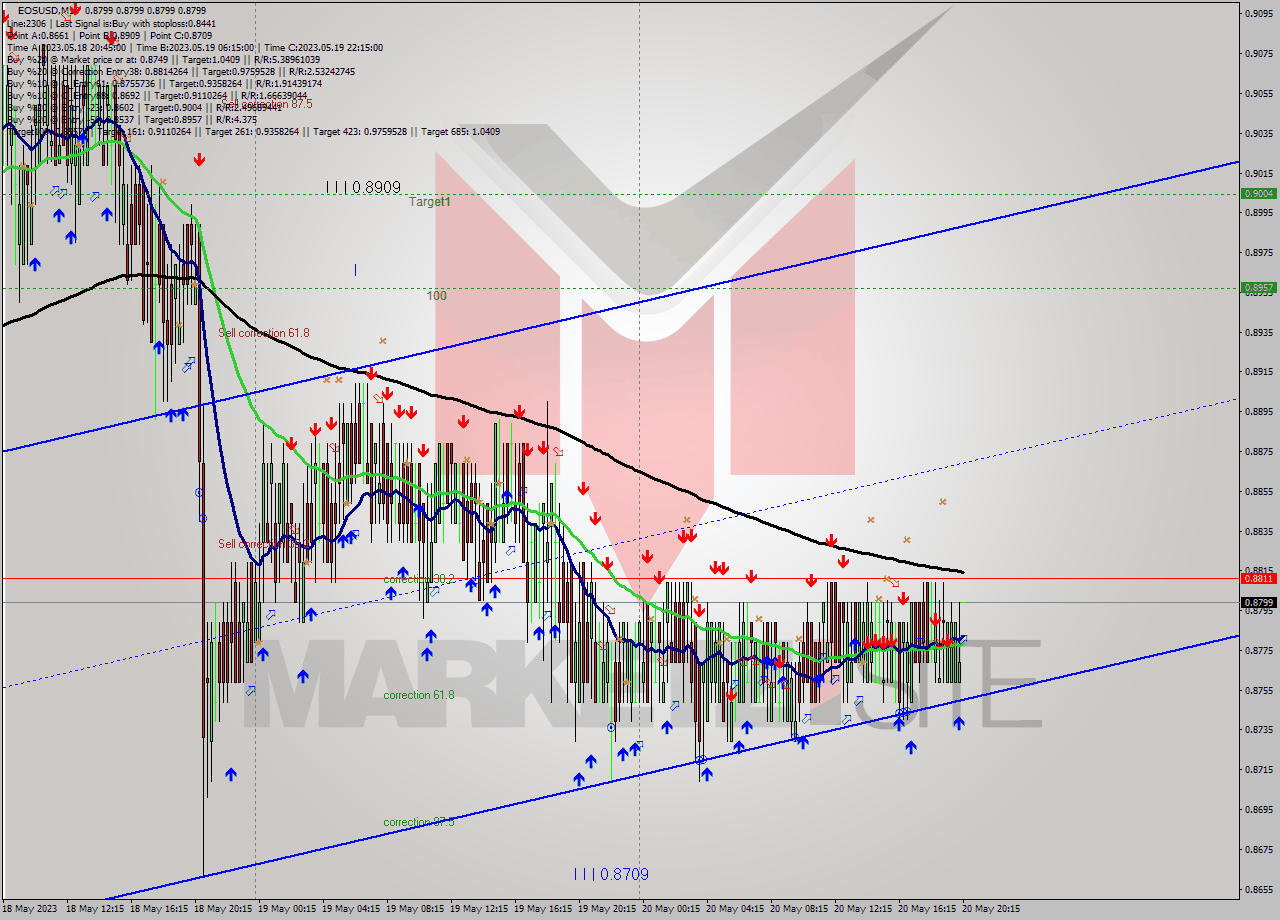
Task: Click the 'Sell correction 87.5' label
Action: click(267, 104)
